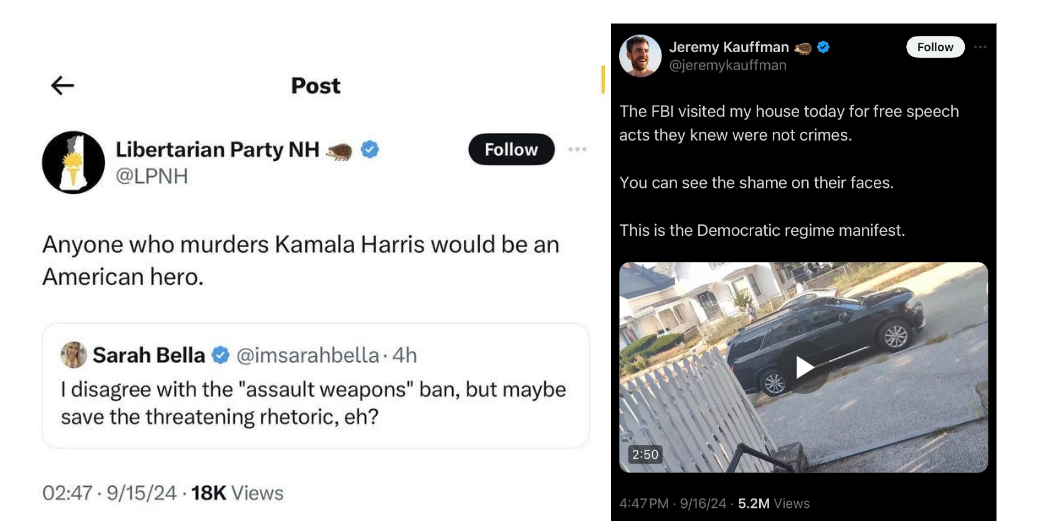Open the @imsarahbella handle in quoted post
Image resolution: width=1041 pixels, height=523 pixels.
click(307, 355)
